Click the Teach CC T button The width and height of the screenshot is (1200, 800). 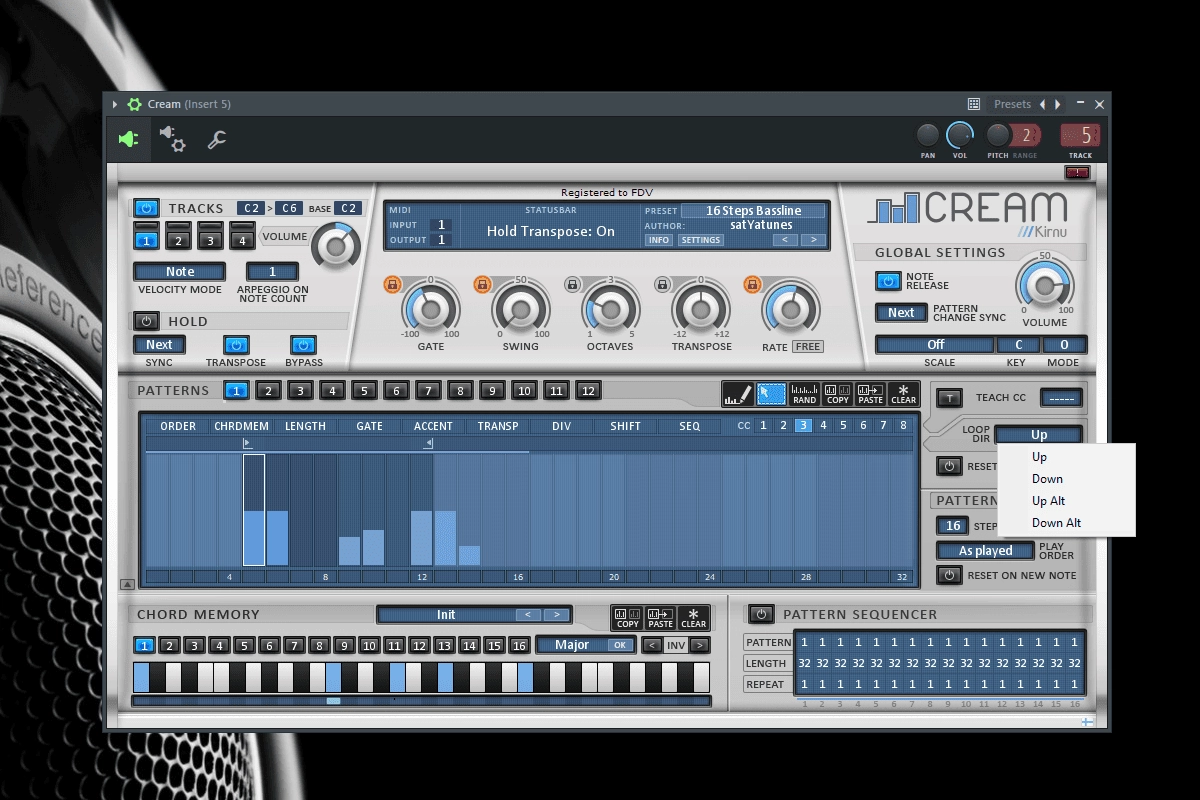[949, 397]
